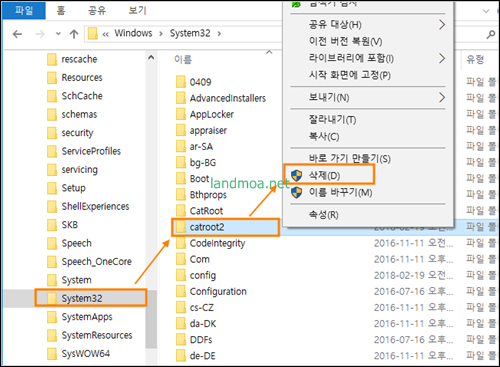Select the cs-CZ folder name

click(202, 307)
